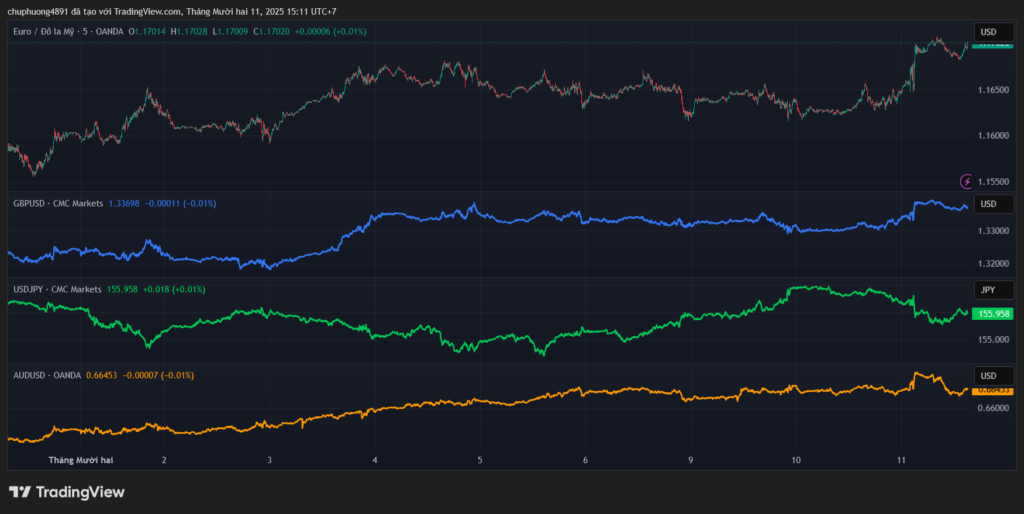
Task: Select the USDJPY · CMC Markets legend label
Action: coord(57,289)
